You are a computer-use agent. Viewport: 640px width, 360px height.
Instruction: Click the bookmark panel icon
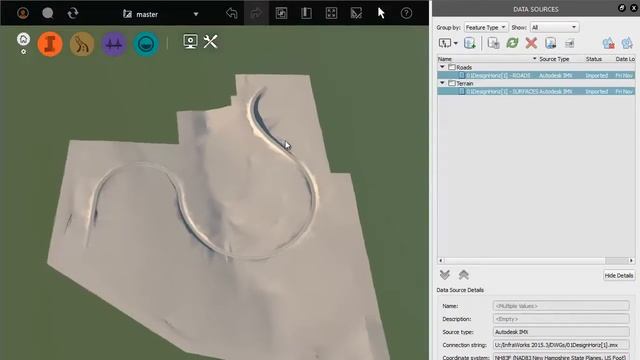coord(306,13)
